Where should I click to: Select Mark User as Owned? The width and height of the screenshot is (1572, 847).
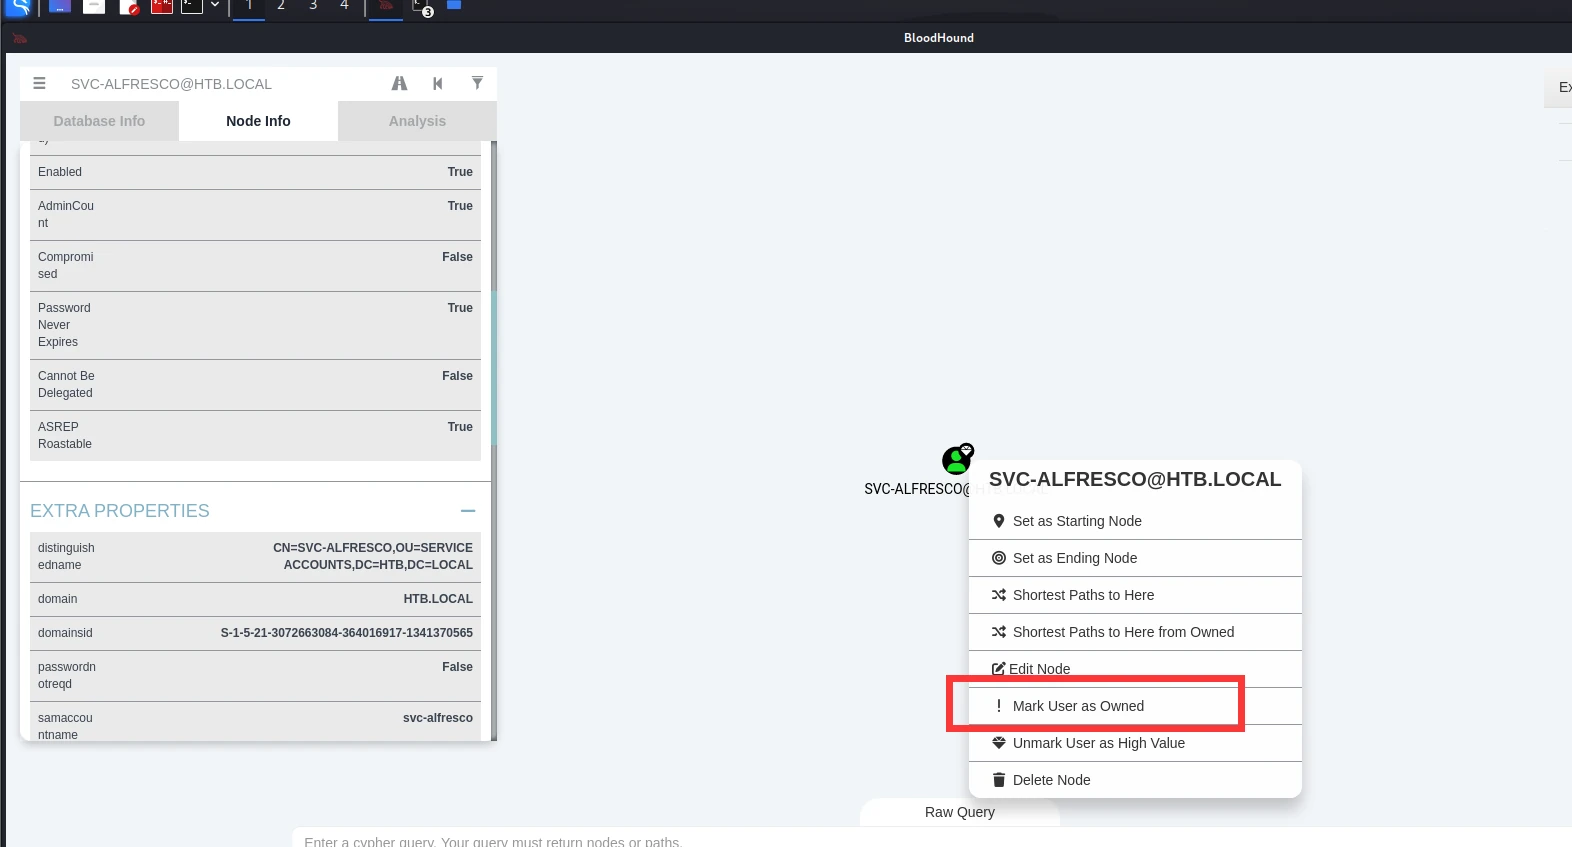click(x=1135, y=706)
